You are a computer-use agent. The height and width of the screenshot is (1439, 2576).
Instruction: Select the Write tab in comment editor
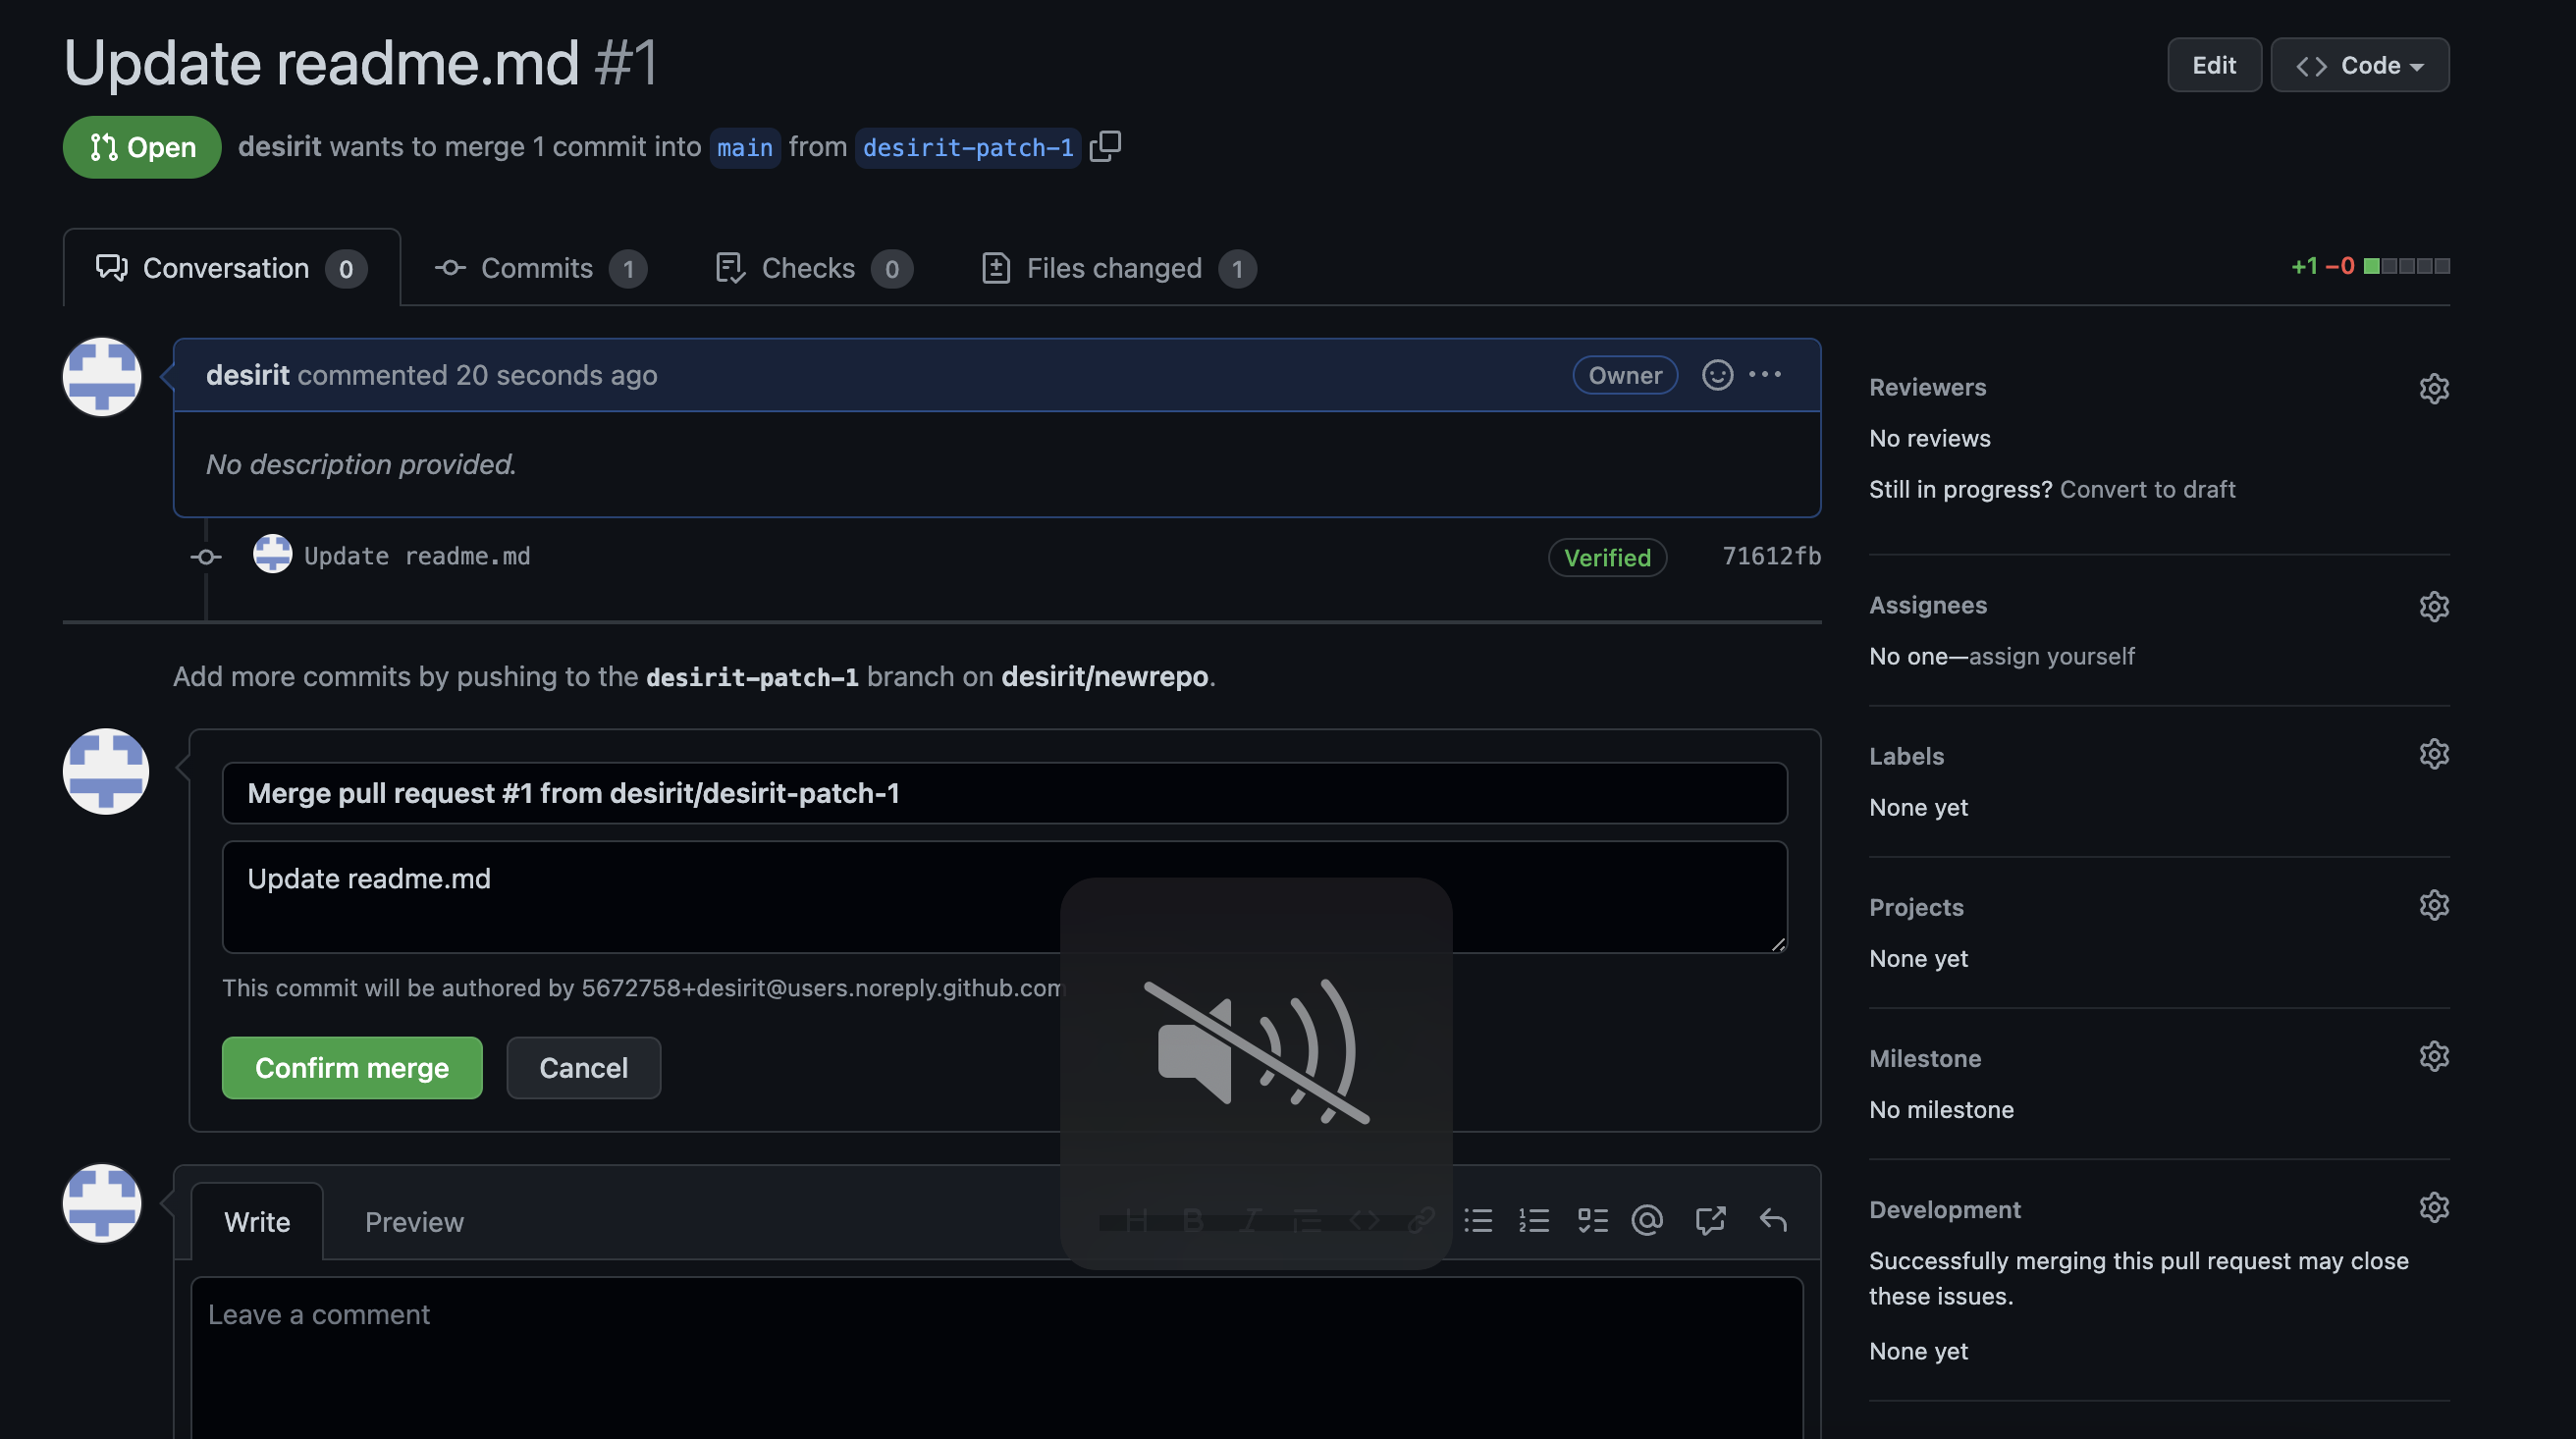click(257, 1222)
